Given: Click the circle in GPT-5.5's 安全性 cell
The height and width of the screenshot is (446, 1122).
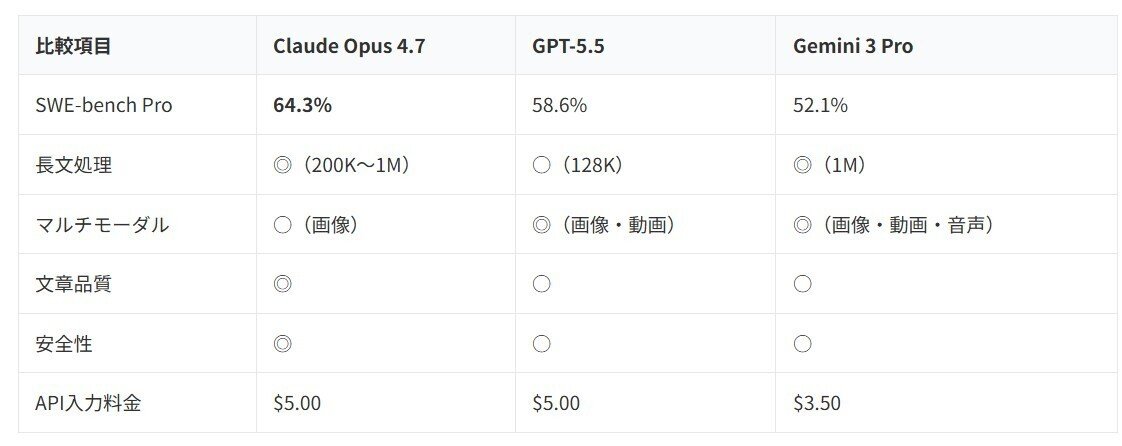Looking at the screenshot, I should click(x=542, y=344).
